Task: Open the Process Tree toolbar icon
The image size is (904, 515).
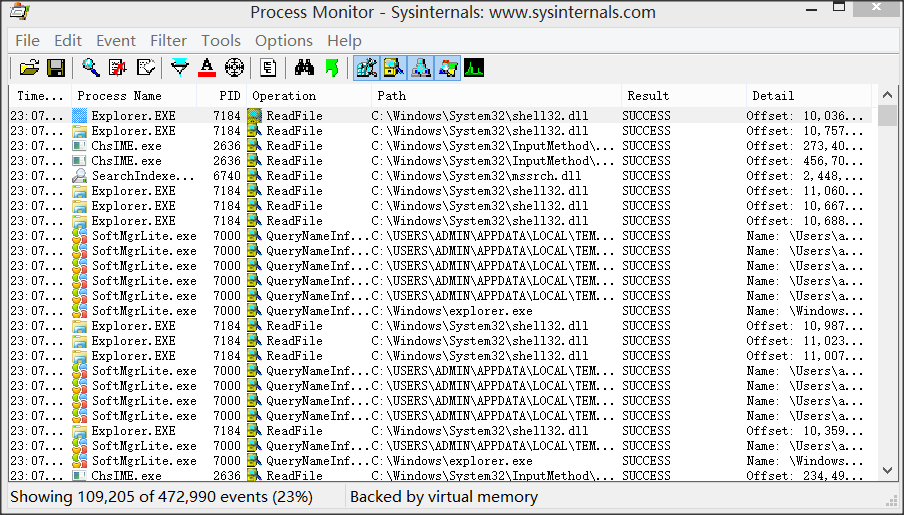Action: point(268,68)
